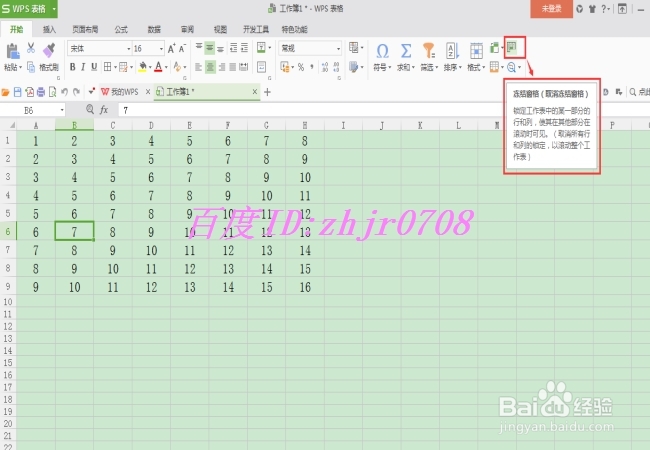The image size is (650, 450).
Task: Select column header D
Action: 151,125
